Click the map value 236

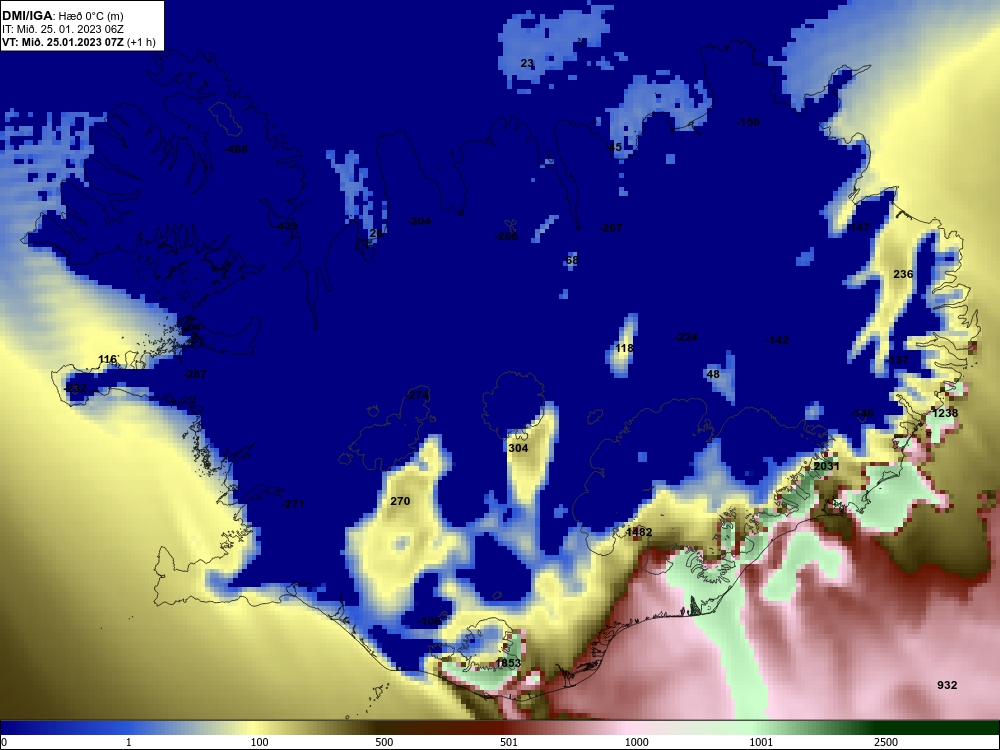point(903,274)
